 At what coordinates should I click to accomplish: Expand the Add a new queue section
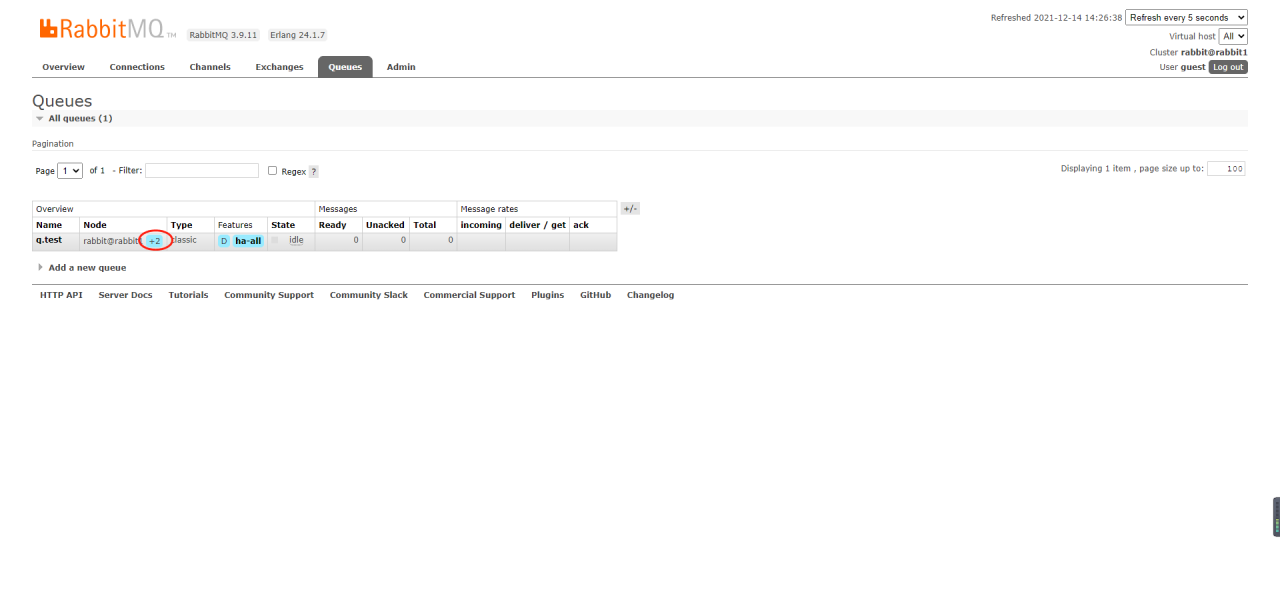pyautogui.click(x=82, y=268)
